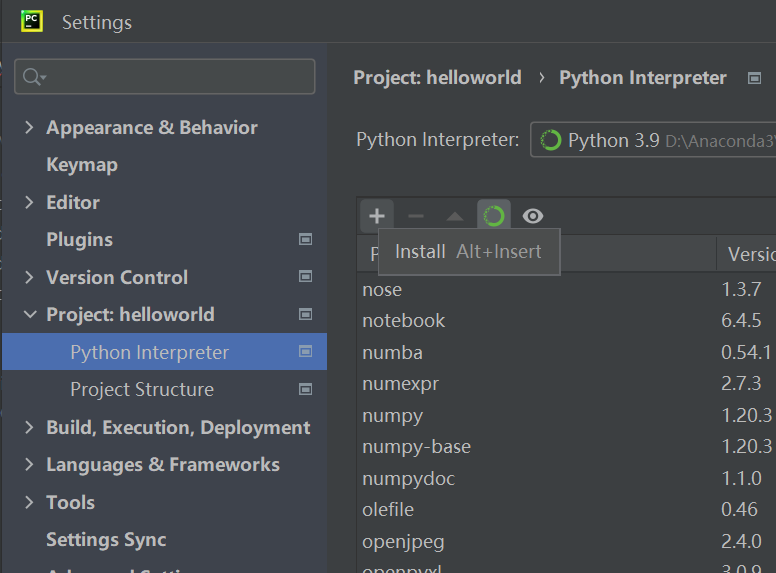This screenshot has height=573, width=776.
Task: Click the plus Install package icon
Action: pos(376,216)
